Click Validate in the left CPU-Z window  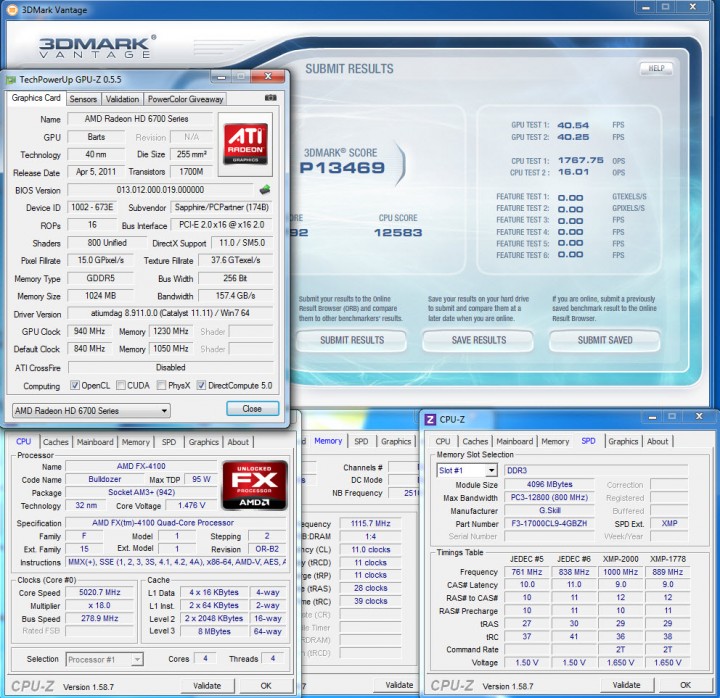point(207,686)
